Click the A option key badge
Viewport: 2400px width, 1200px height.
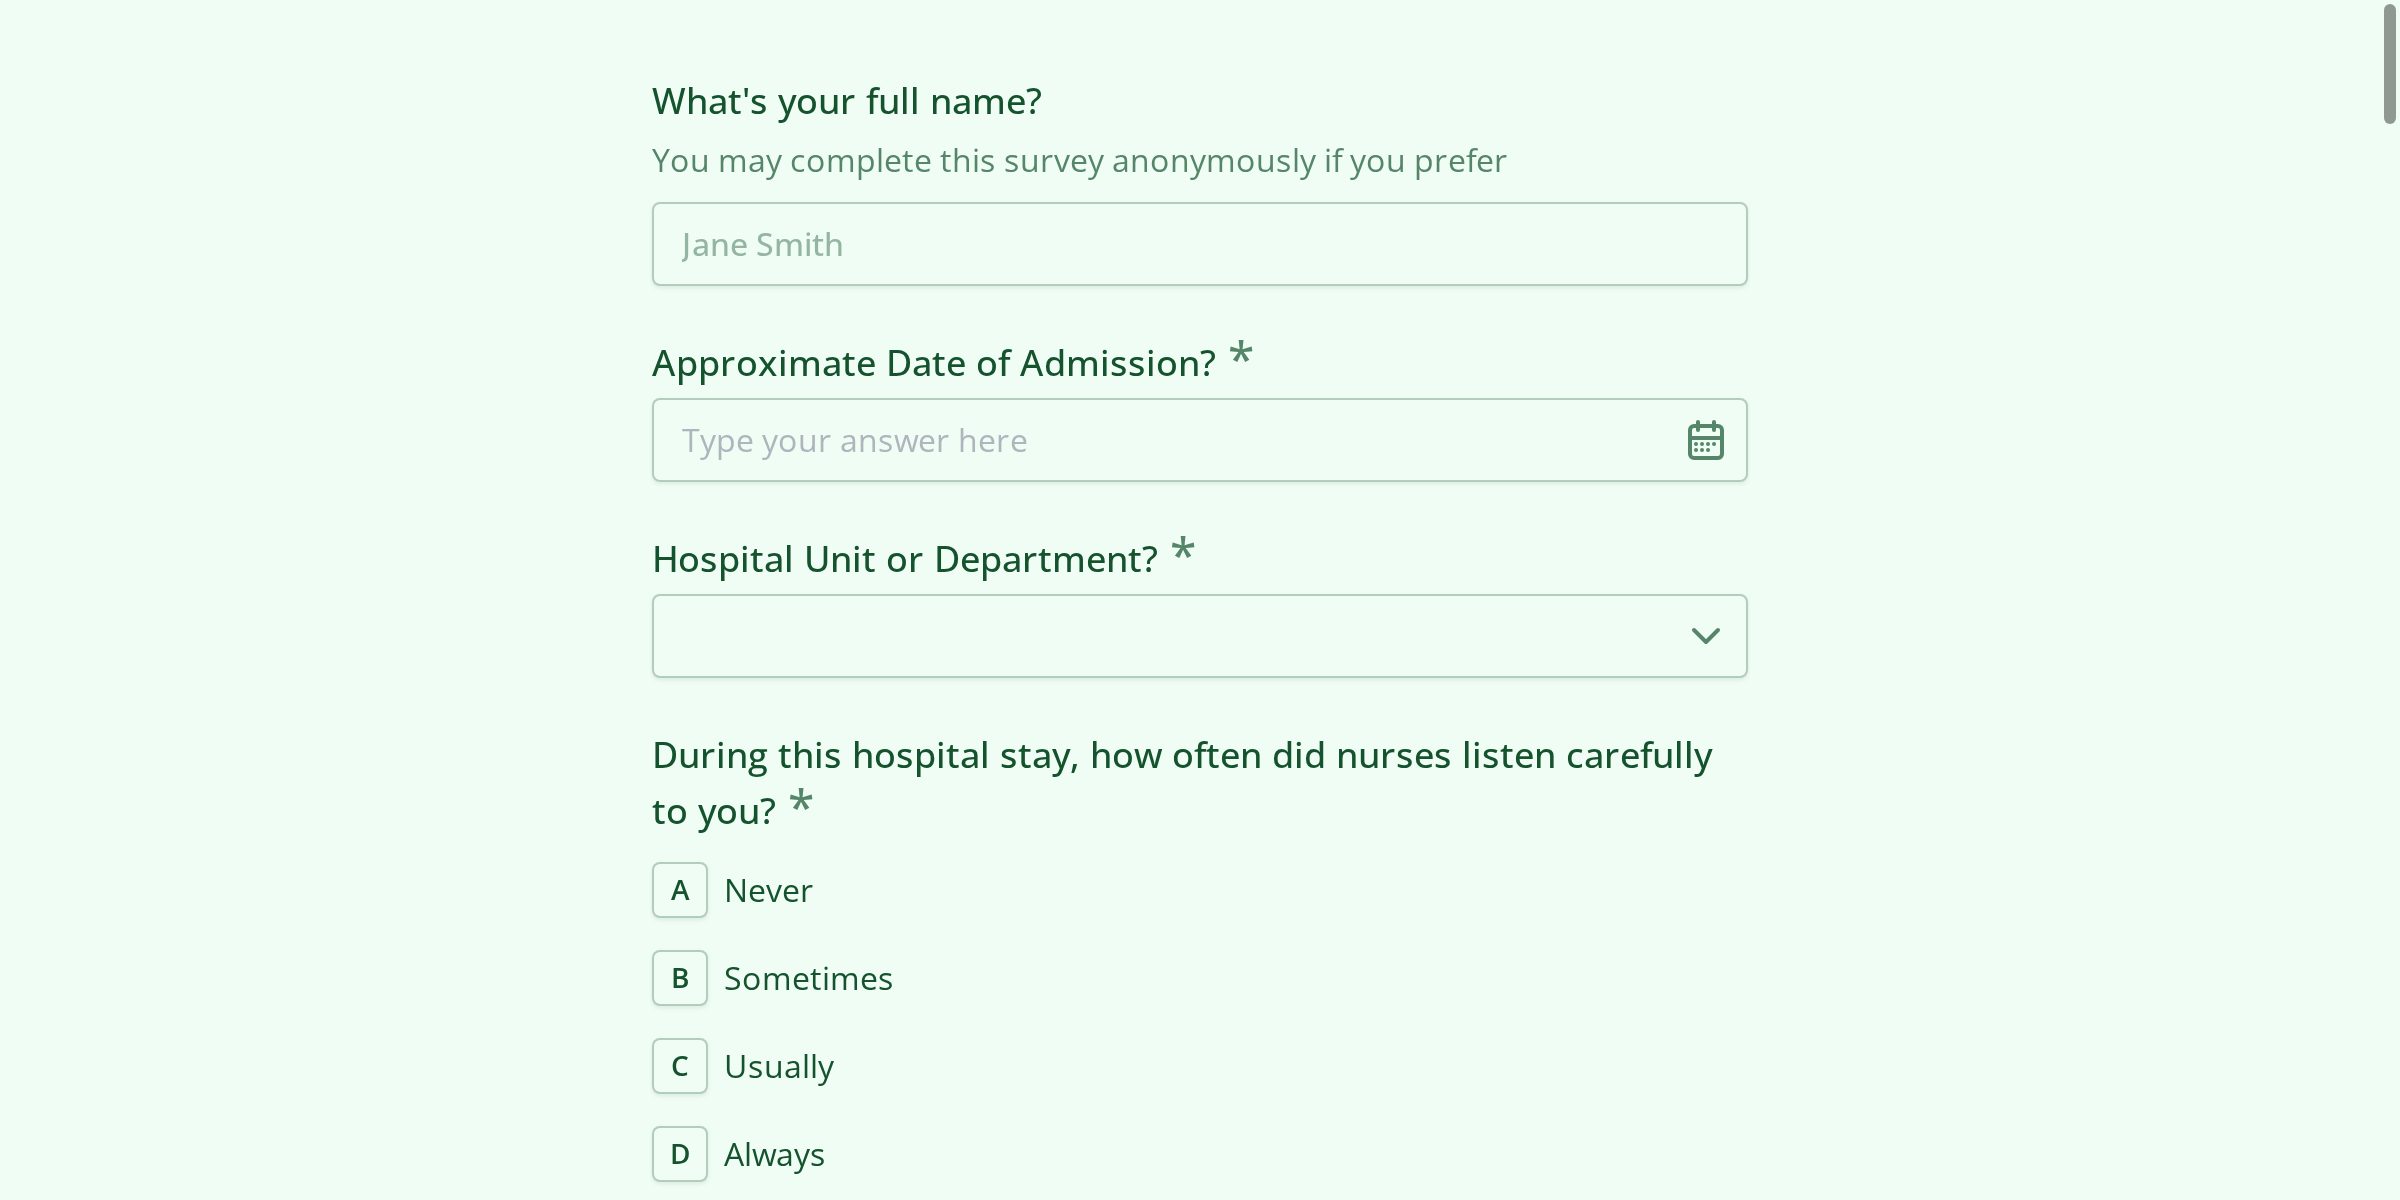tap(679, 890)
